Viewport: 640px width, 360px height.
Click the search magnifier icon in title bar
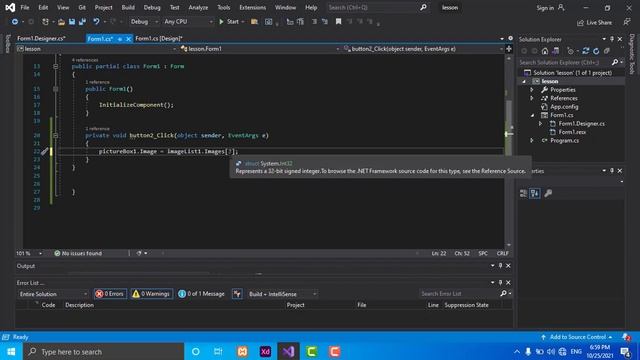tap(423, 7)
